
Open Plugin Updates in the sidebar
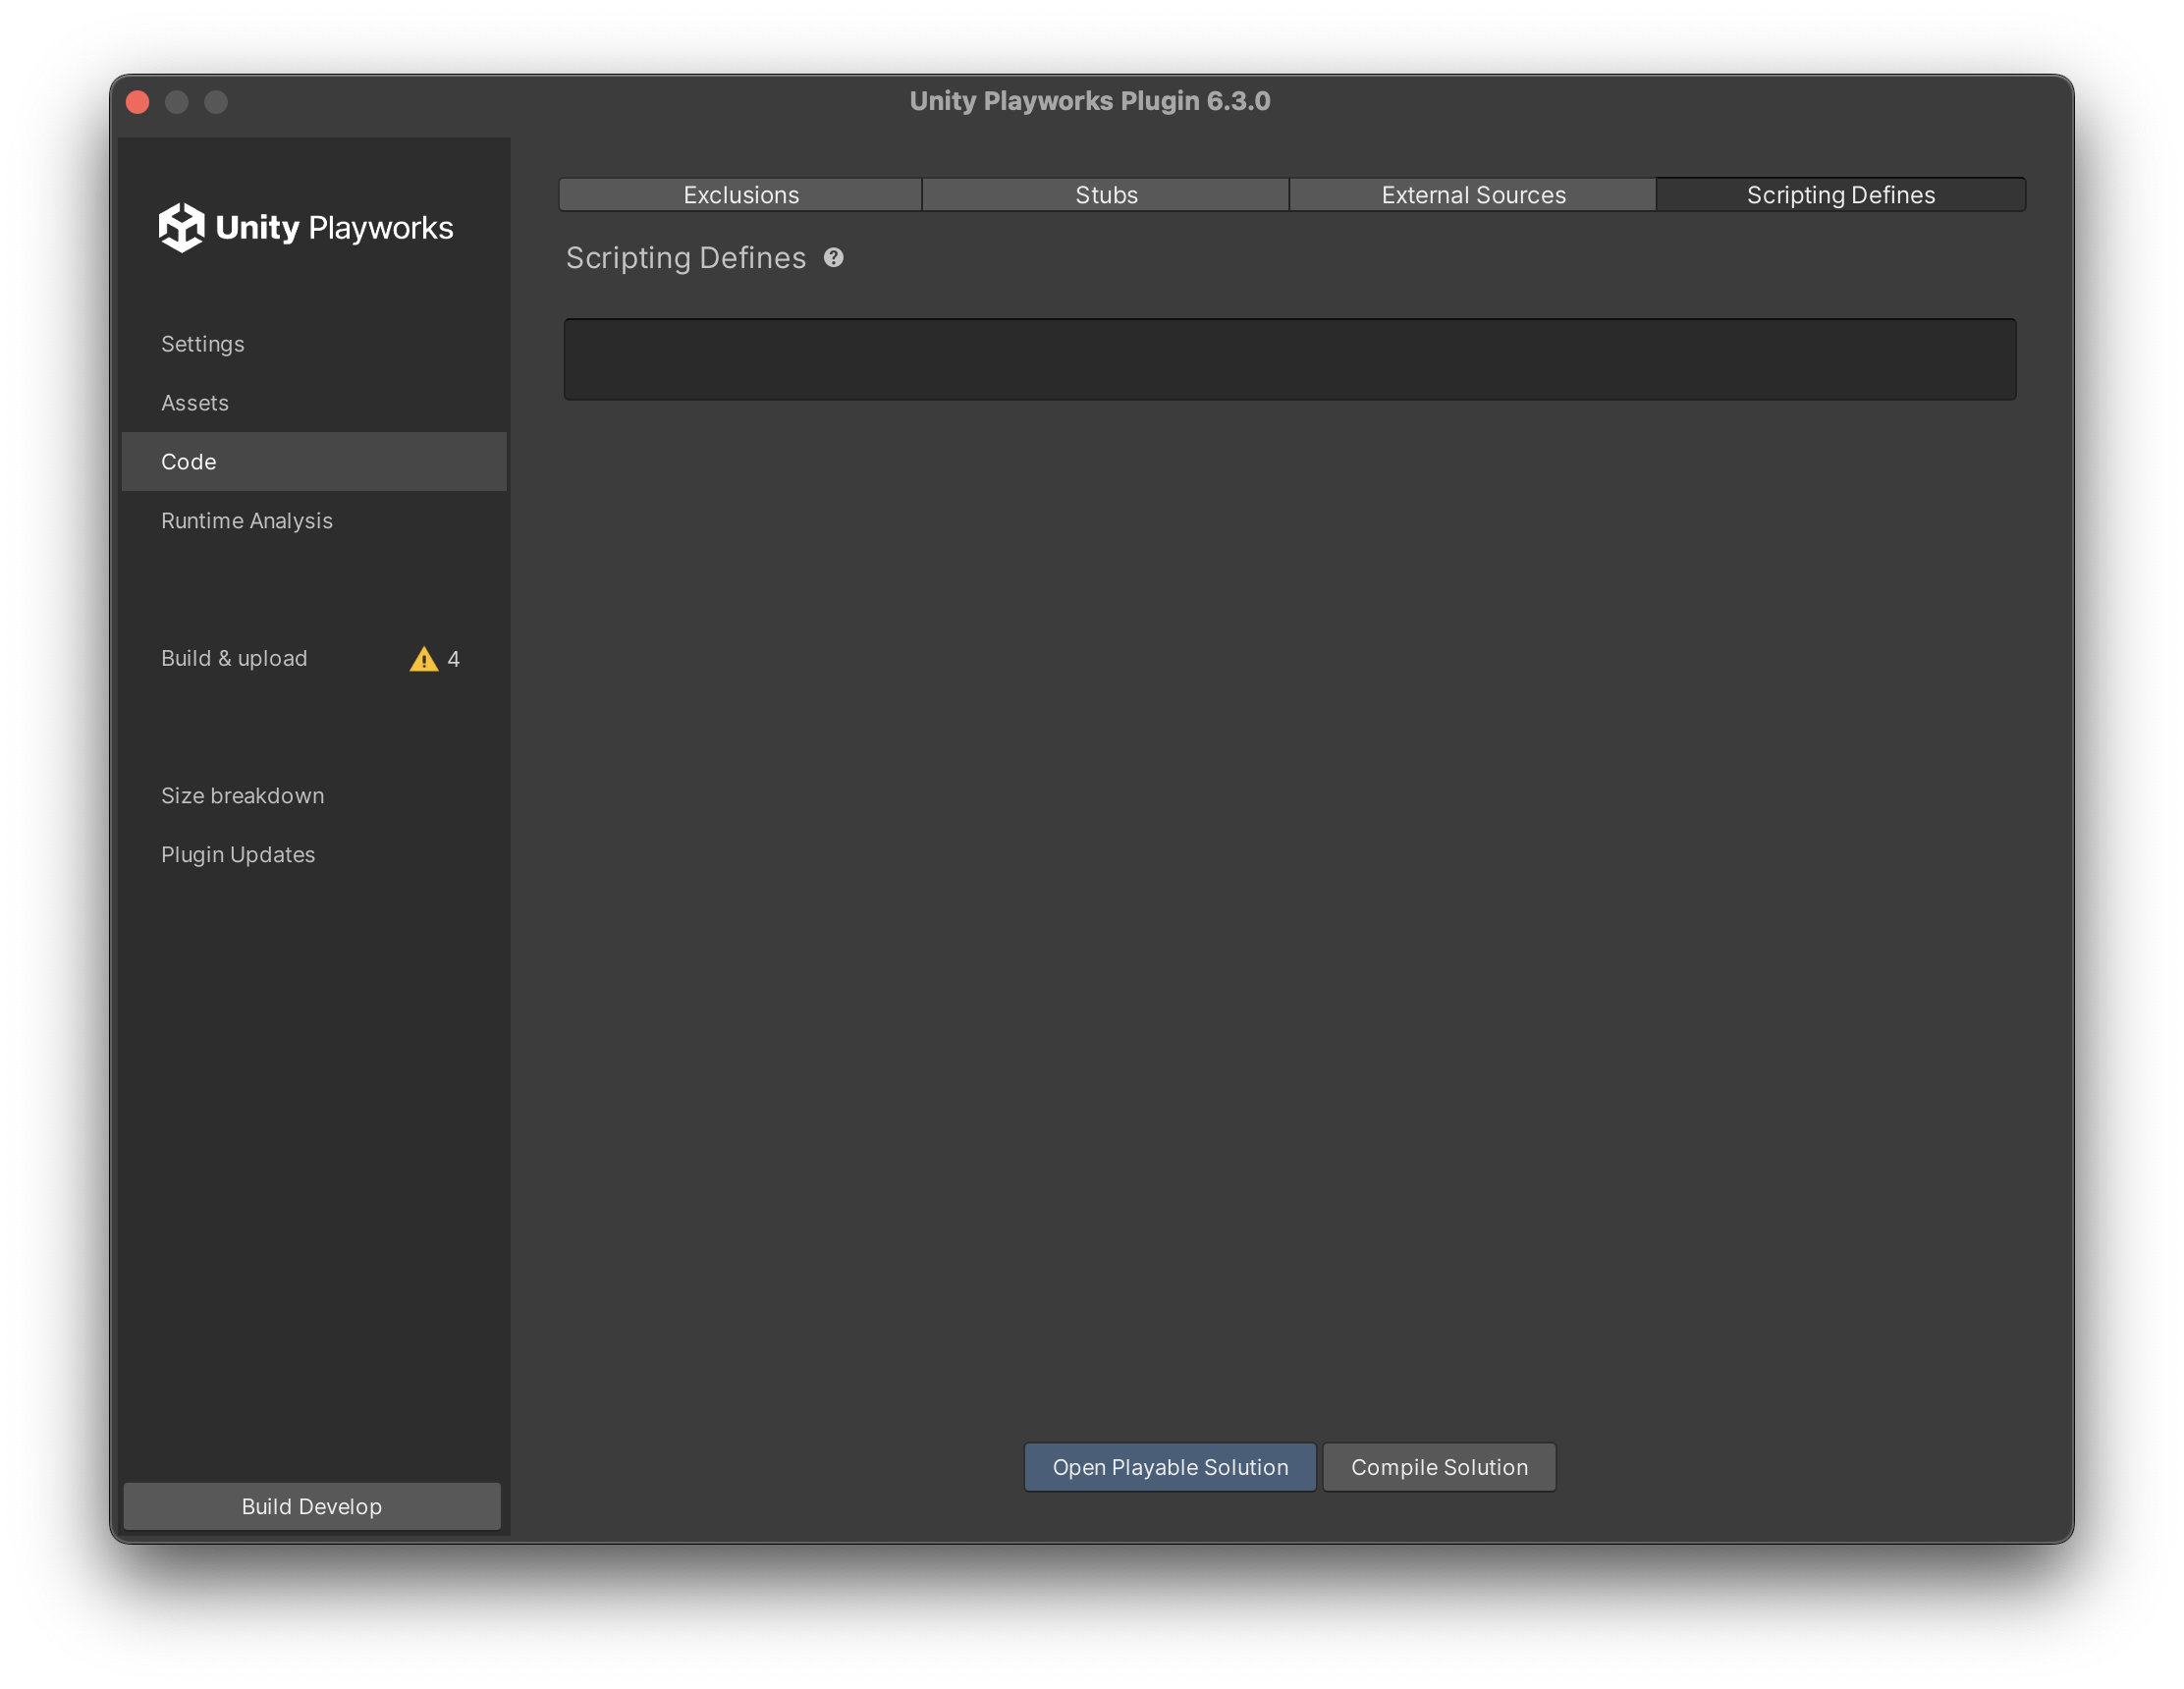click(x=314, y=855)
